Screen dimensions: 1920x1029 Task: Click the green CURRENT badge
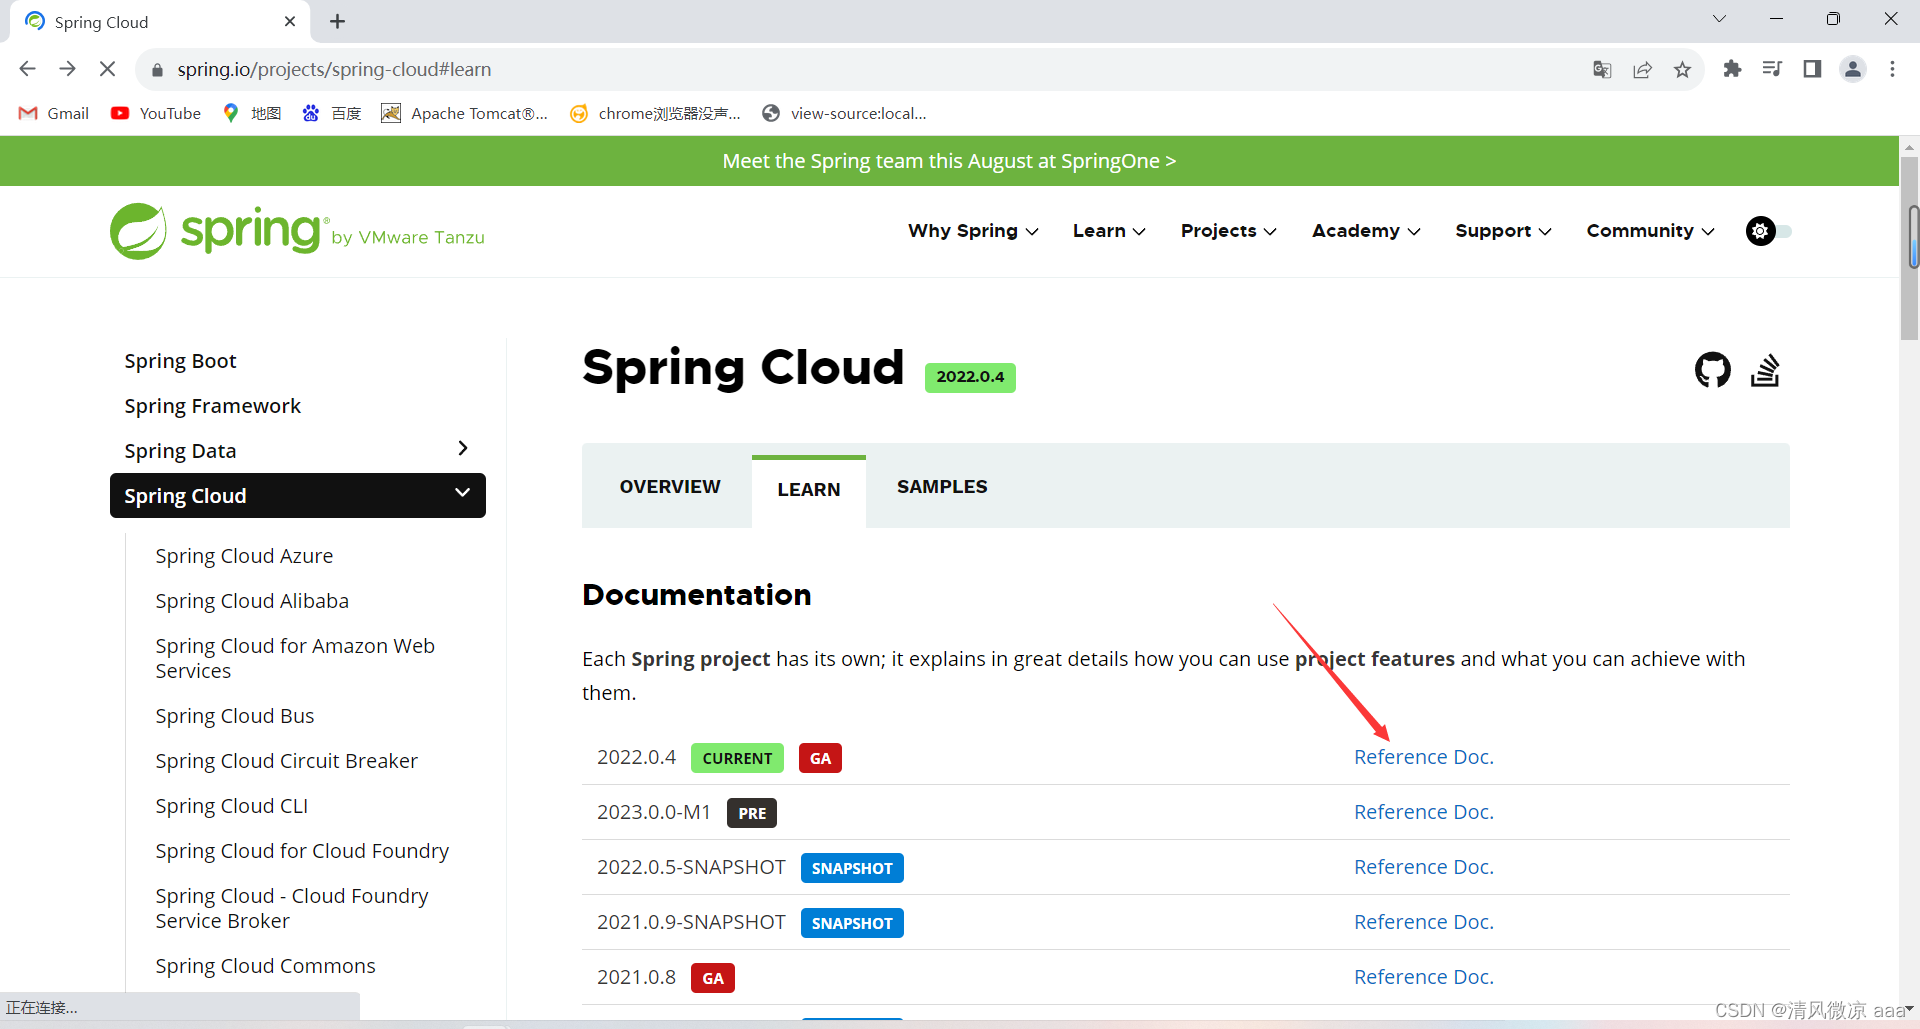(737, 758)
